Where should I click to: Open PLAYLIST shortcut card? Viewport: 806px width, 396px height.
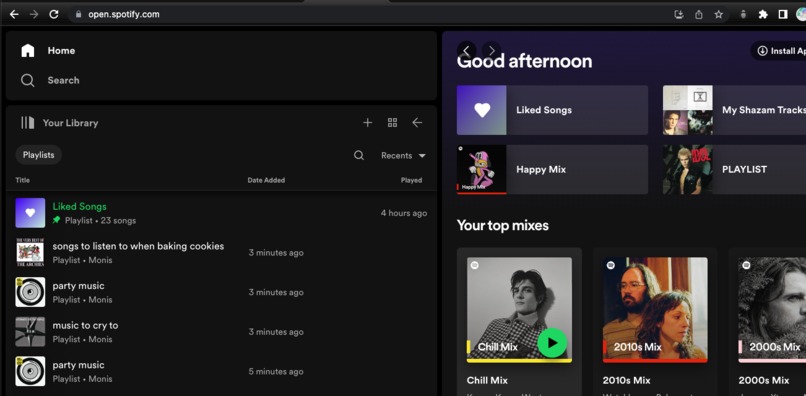(x=735, y=169)
